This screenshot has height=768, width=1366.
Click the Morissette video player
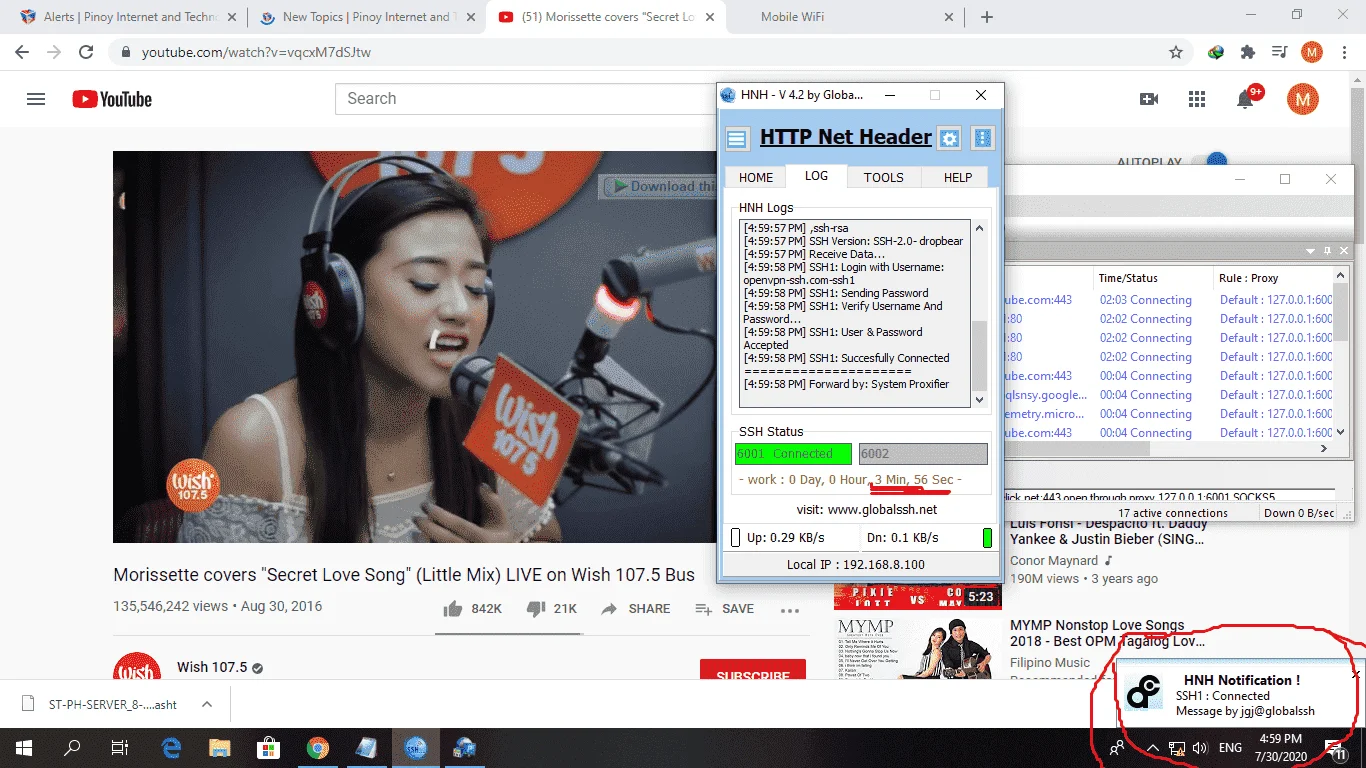click(x=414, y=347)
